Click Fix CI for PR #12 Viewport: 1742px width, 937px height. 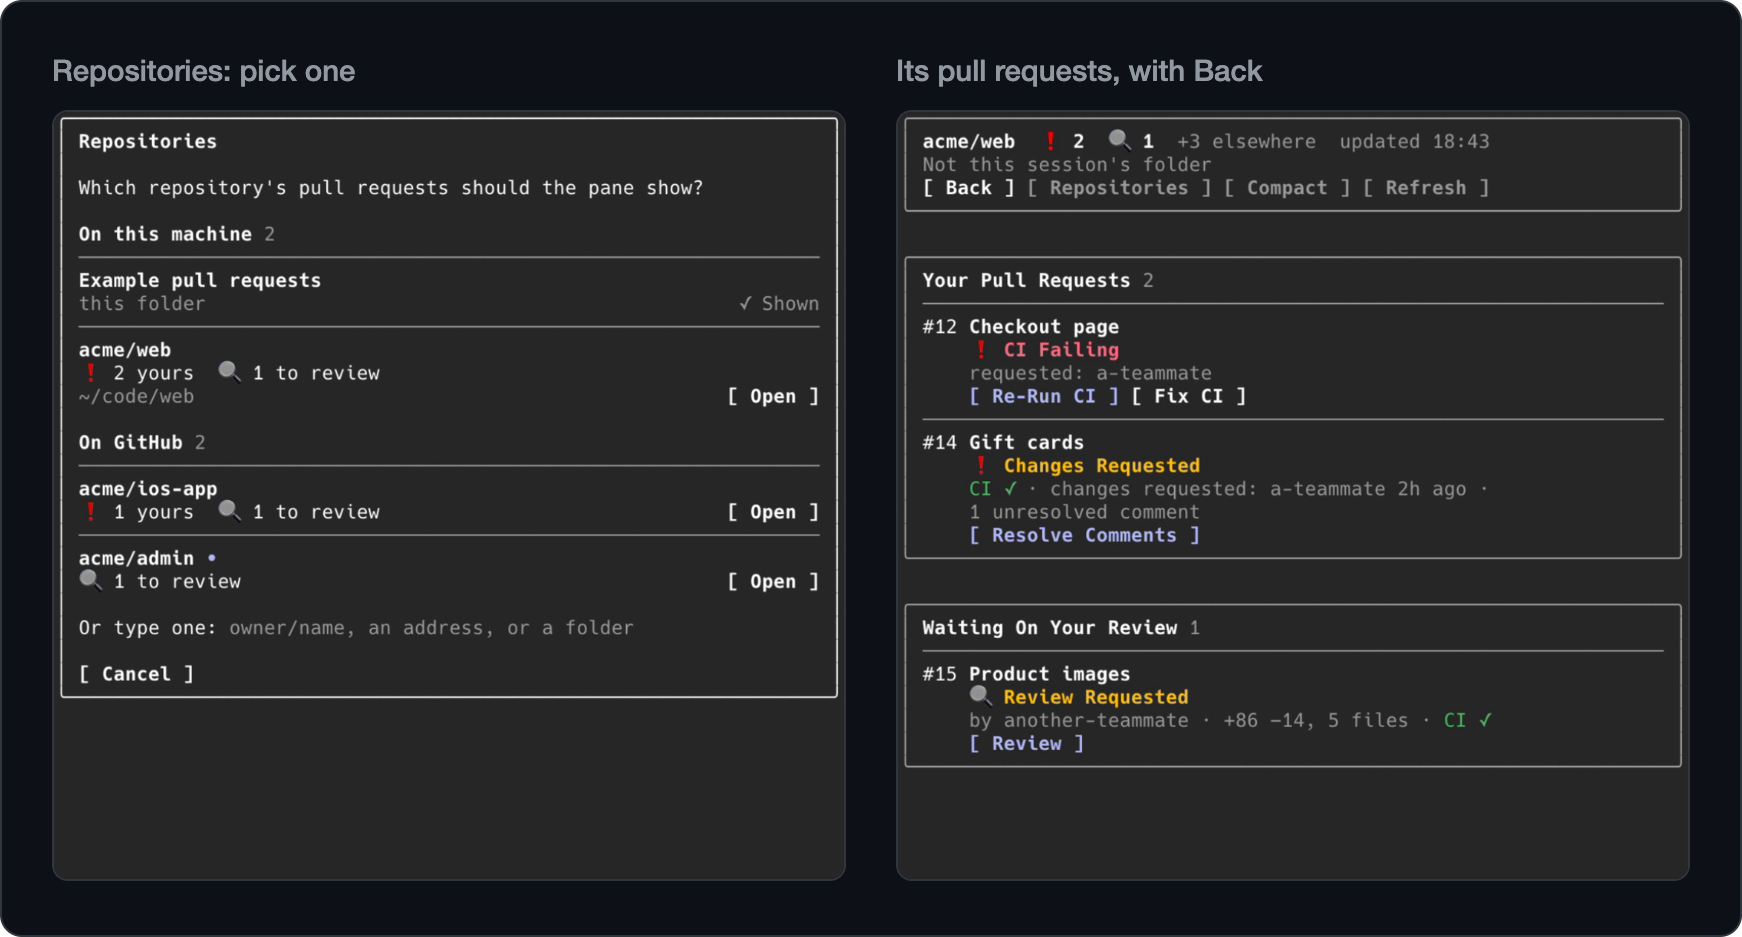point(1189,397)
